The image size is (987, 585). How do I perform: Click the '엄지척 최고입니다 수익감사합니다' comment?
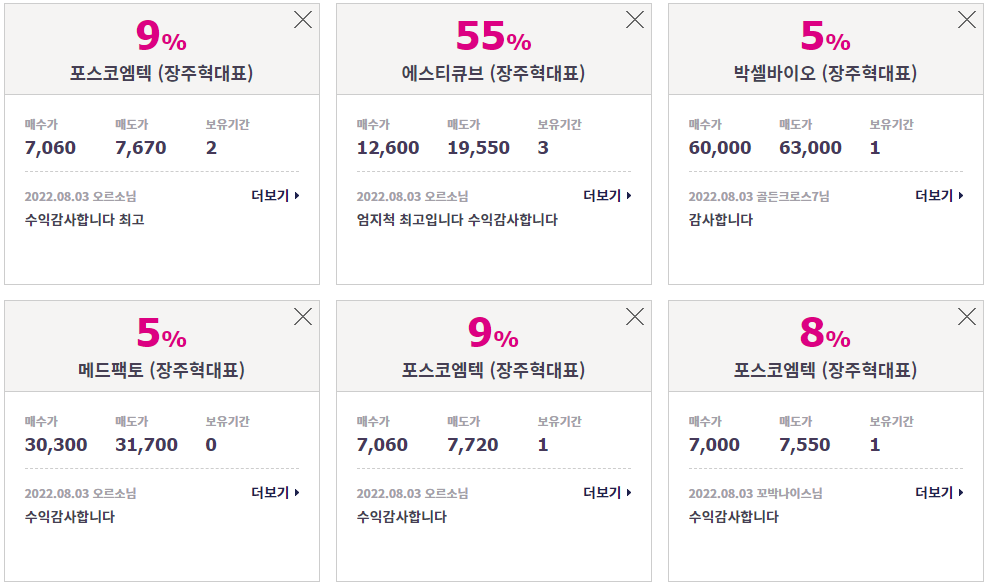pyautogui.click(x=457, y=220)
